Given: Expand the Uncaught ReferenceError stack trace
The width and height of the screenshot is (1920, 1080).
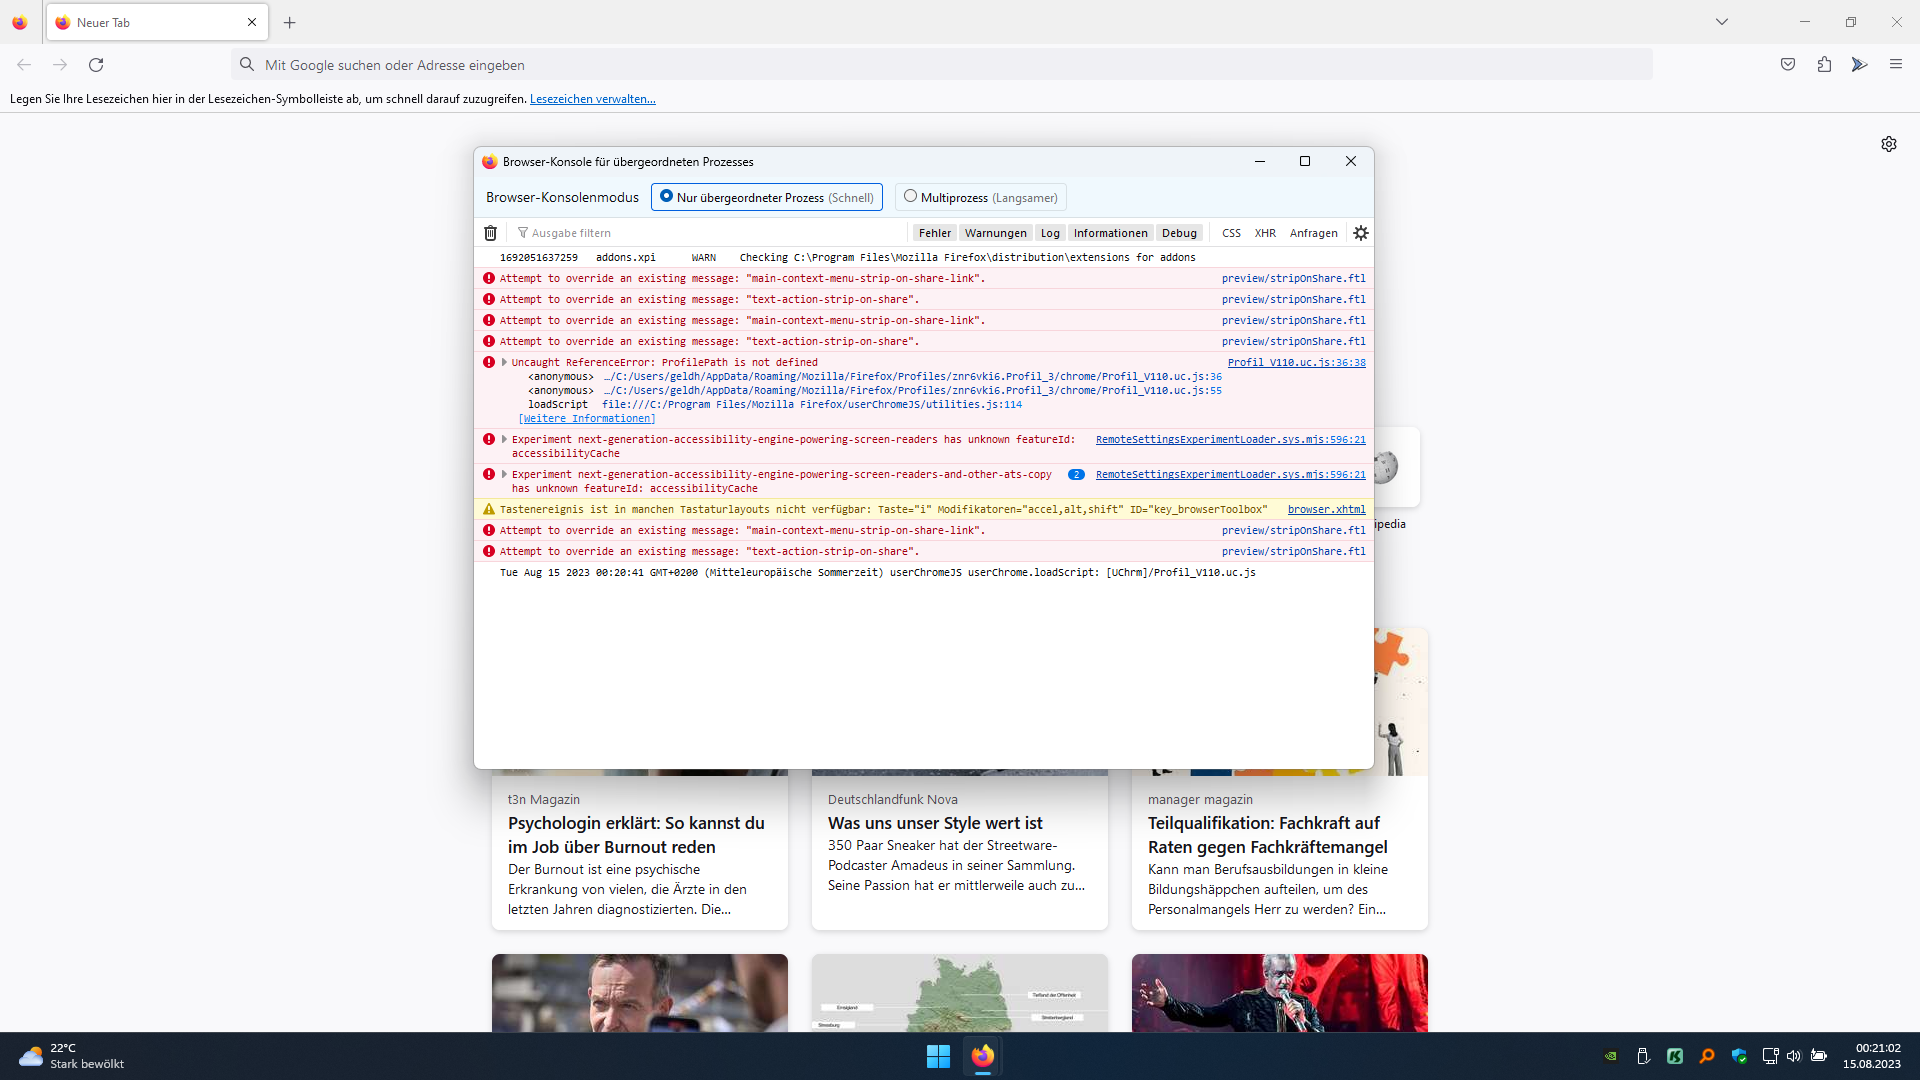Looking at the screenshot, I should pos(504,362).
